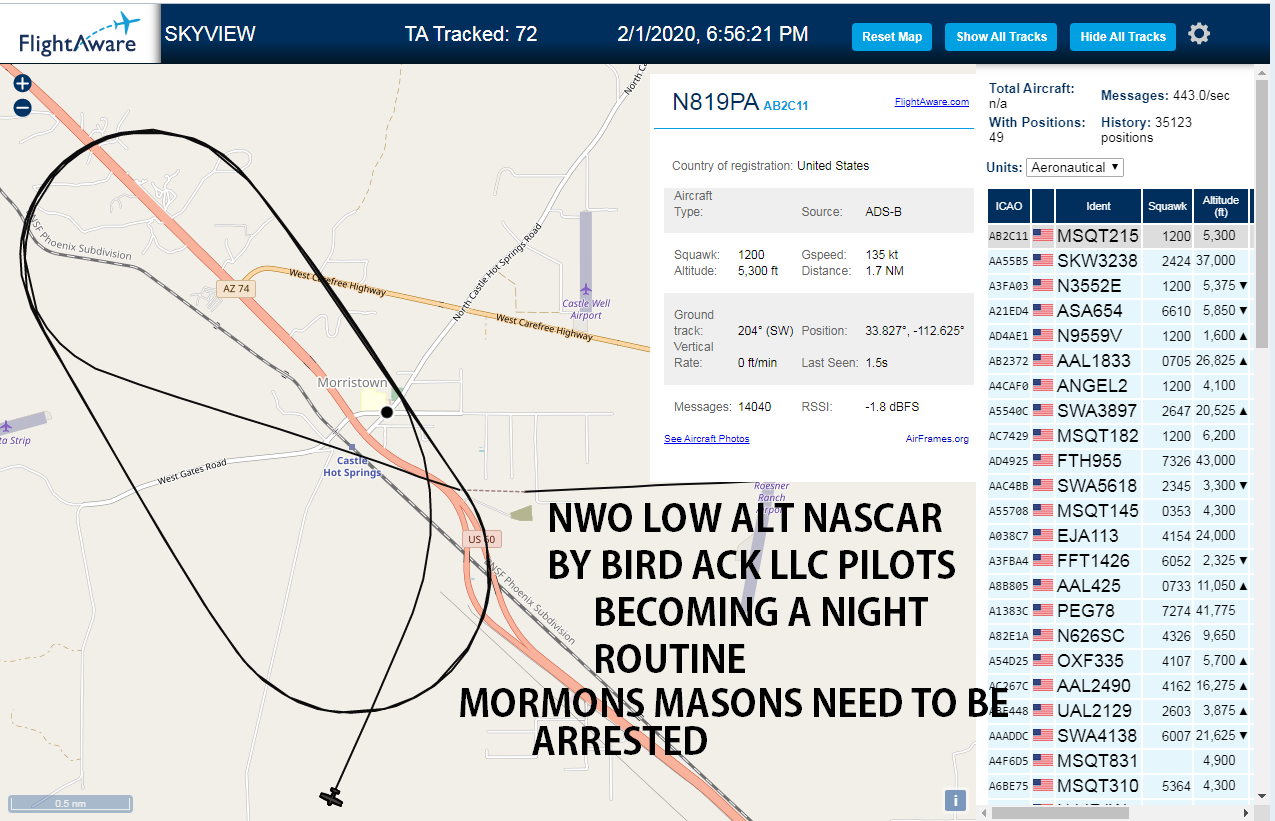Image resolution: width=1275 pixels, height=821 pixels.
Task: Click the 0.5 nm map scale bar
Action: (x=70, y=803)
